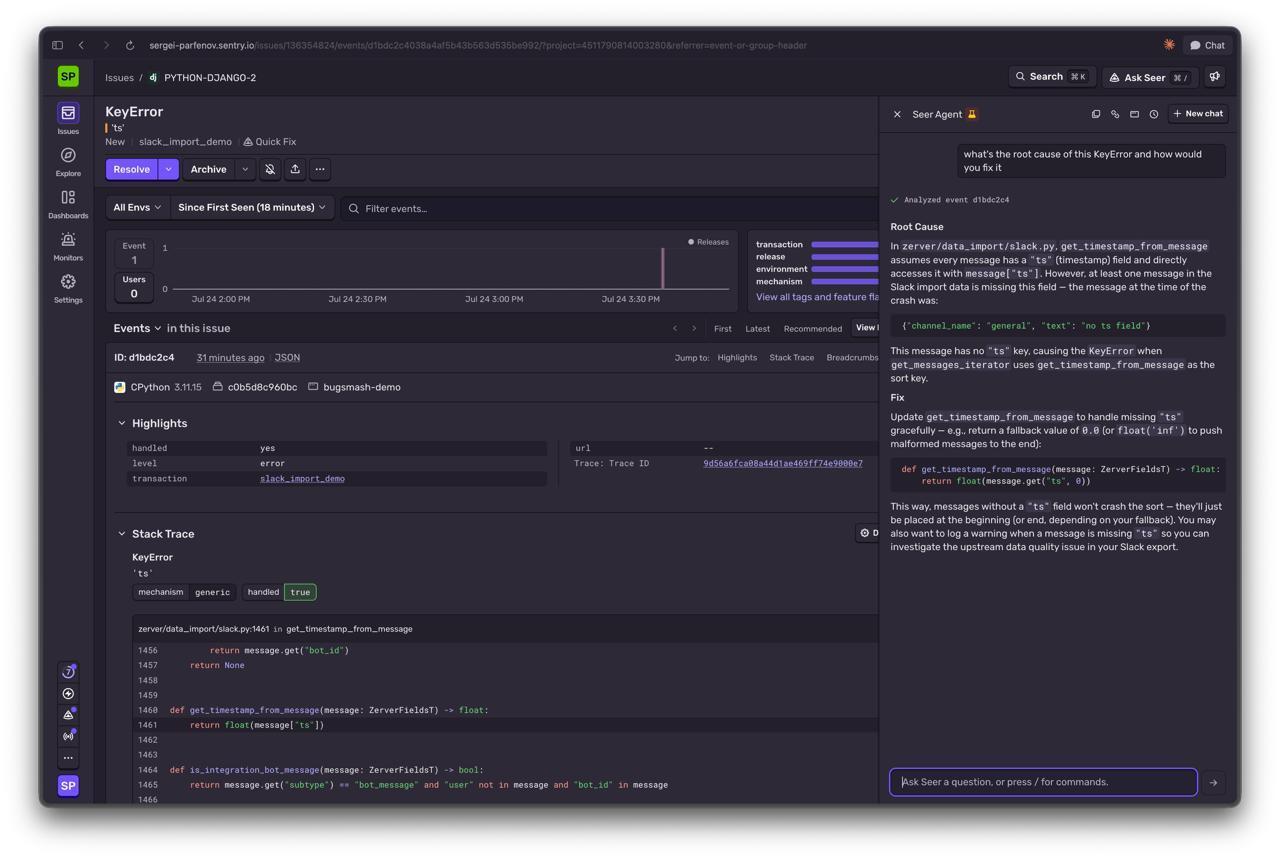Screen dimensions: 1280x859
Task: Open the Chat button in browser bar
Action: [1208, 45]
